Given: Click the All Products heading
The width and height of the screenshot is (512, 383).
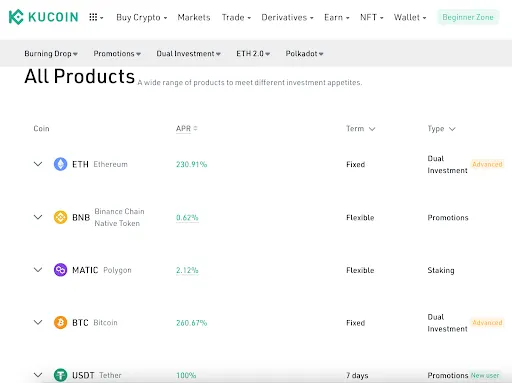Looking at the screenshot, I should pyautogui.click(x=79, y=76).
